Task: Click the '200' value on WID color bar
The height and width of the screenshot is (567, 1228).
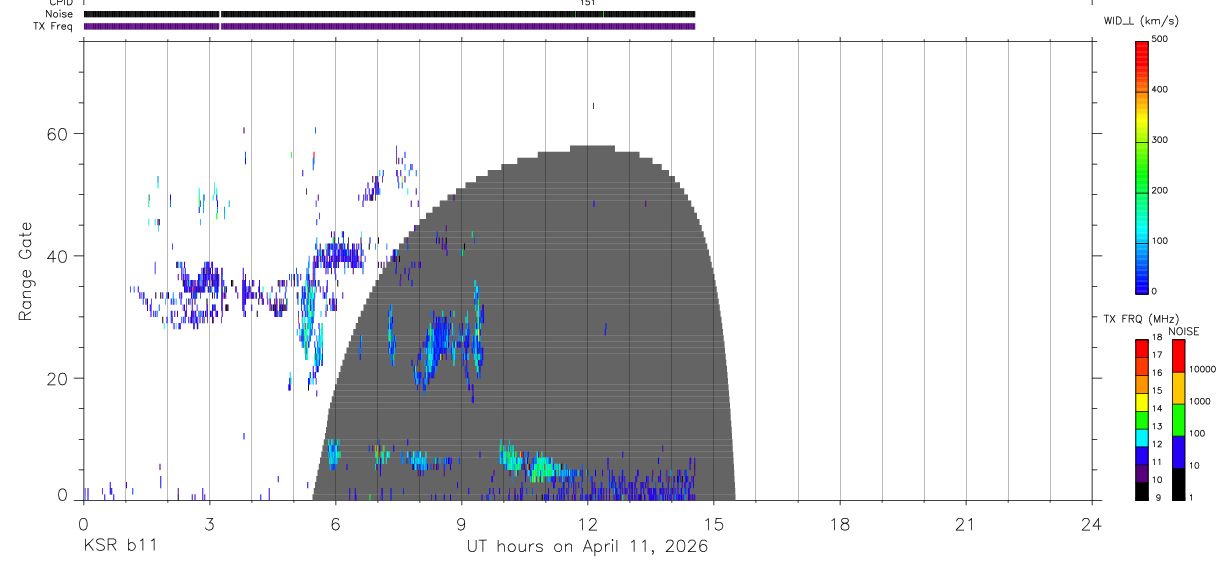Action: [x=1160, y=190]
